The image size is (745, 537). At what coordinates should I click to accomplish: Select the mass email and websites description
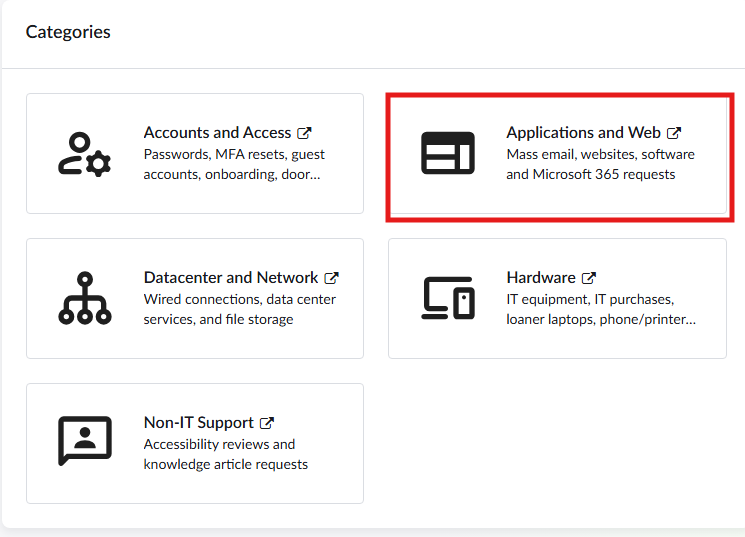coord(600,165)
